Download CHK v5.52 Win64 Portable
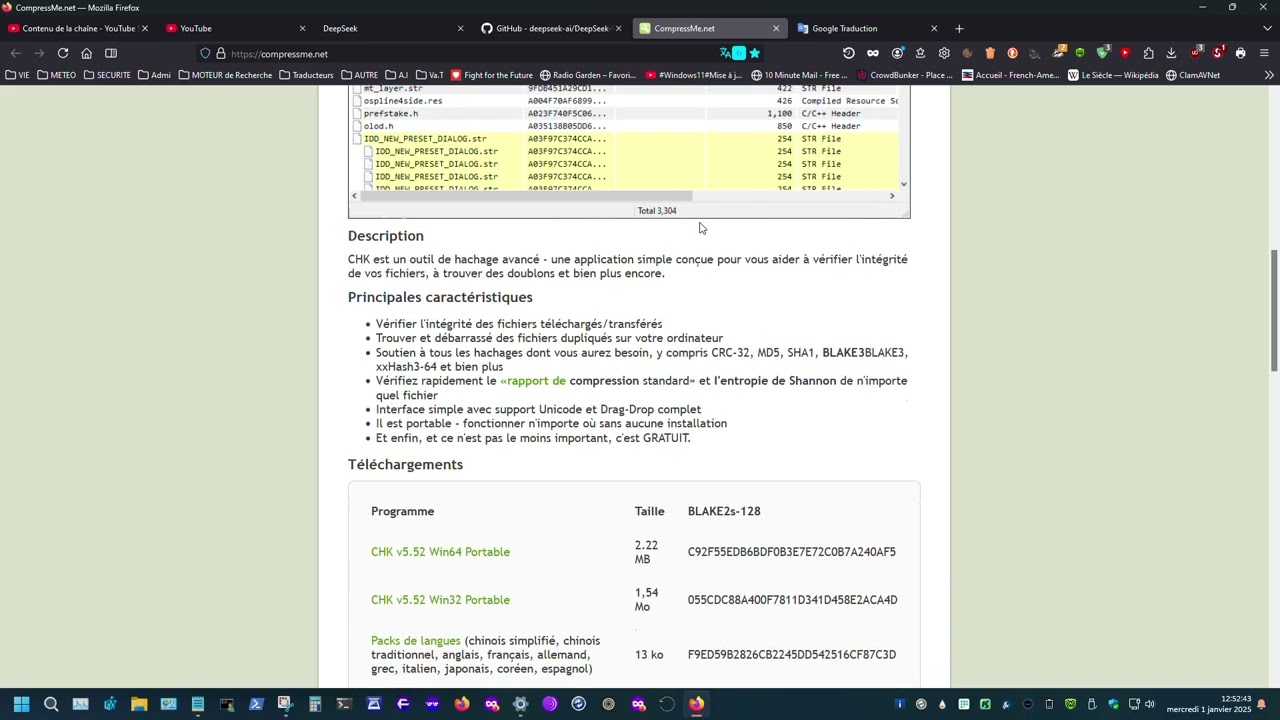1280x720 pixels. pos(440,552)
